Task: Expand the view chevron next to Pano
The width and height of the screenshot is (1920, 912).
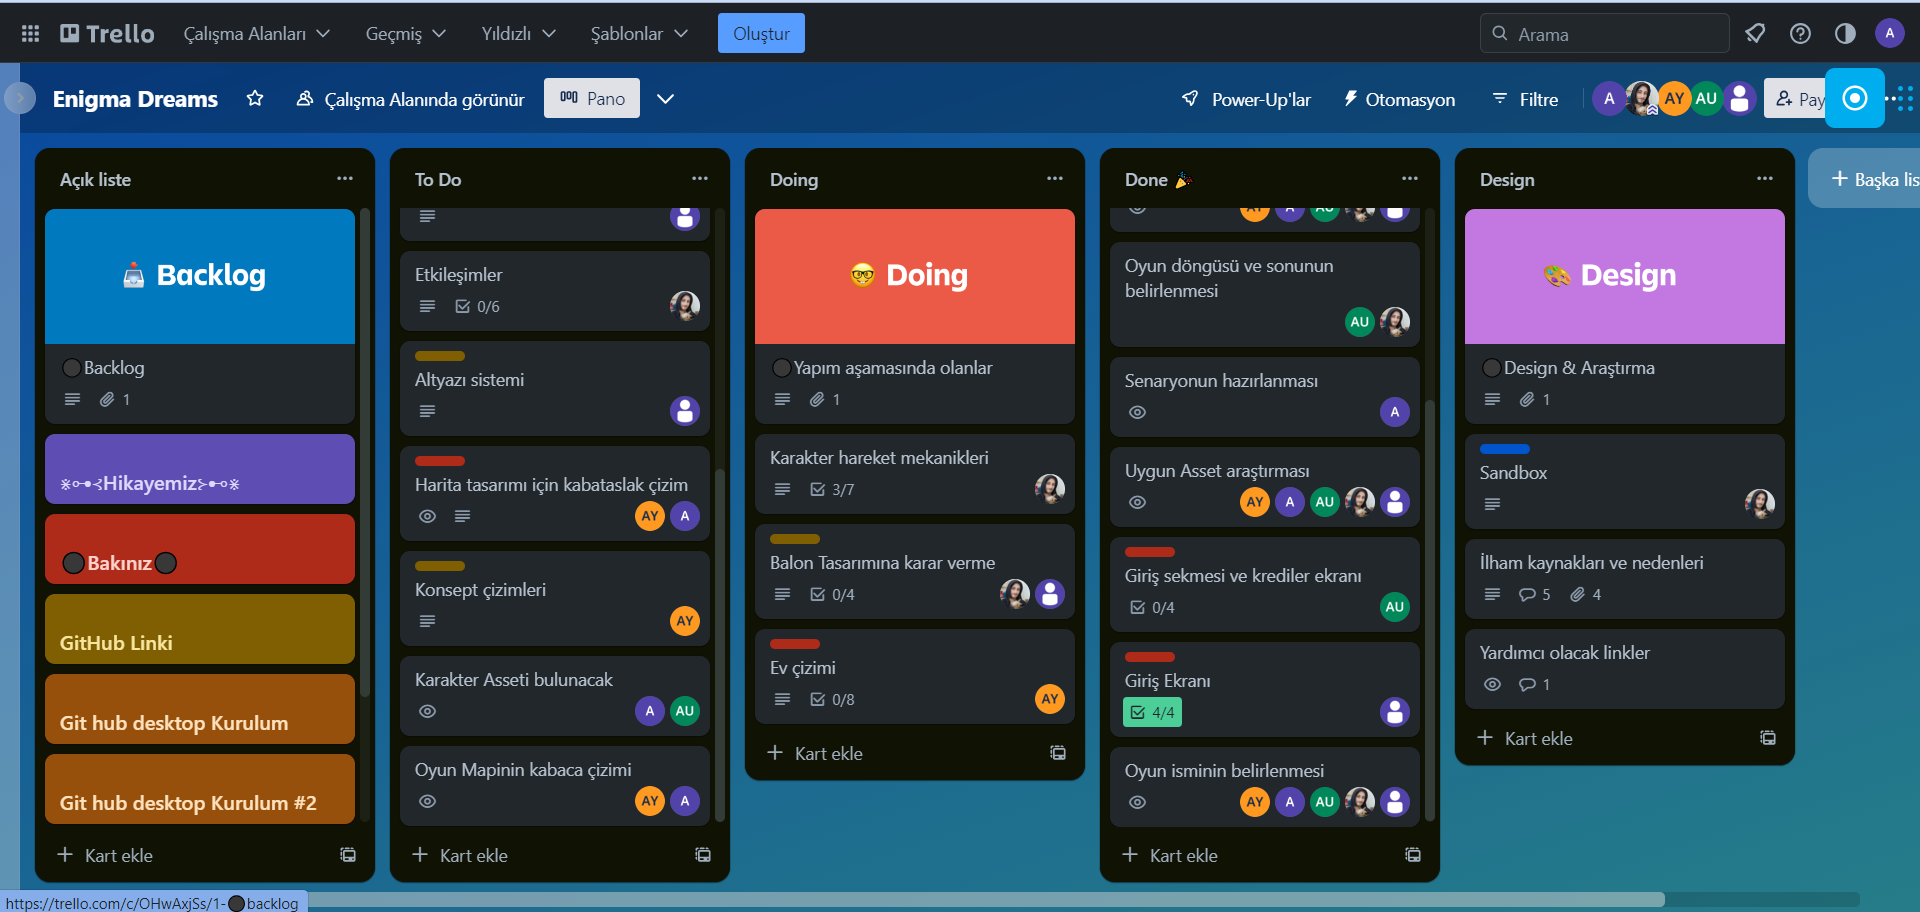Action: click(665, 99)
